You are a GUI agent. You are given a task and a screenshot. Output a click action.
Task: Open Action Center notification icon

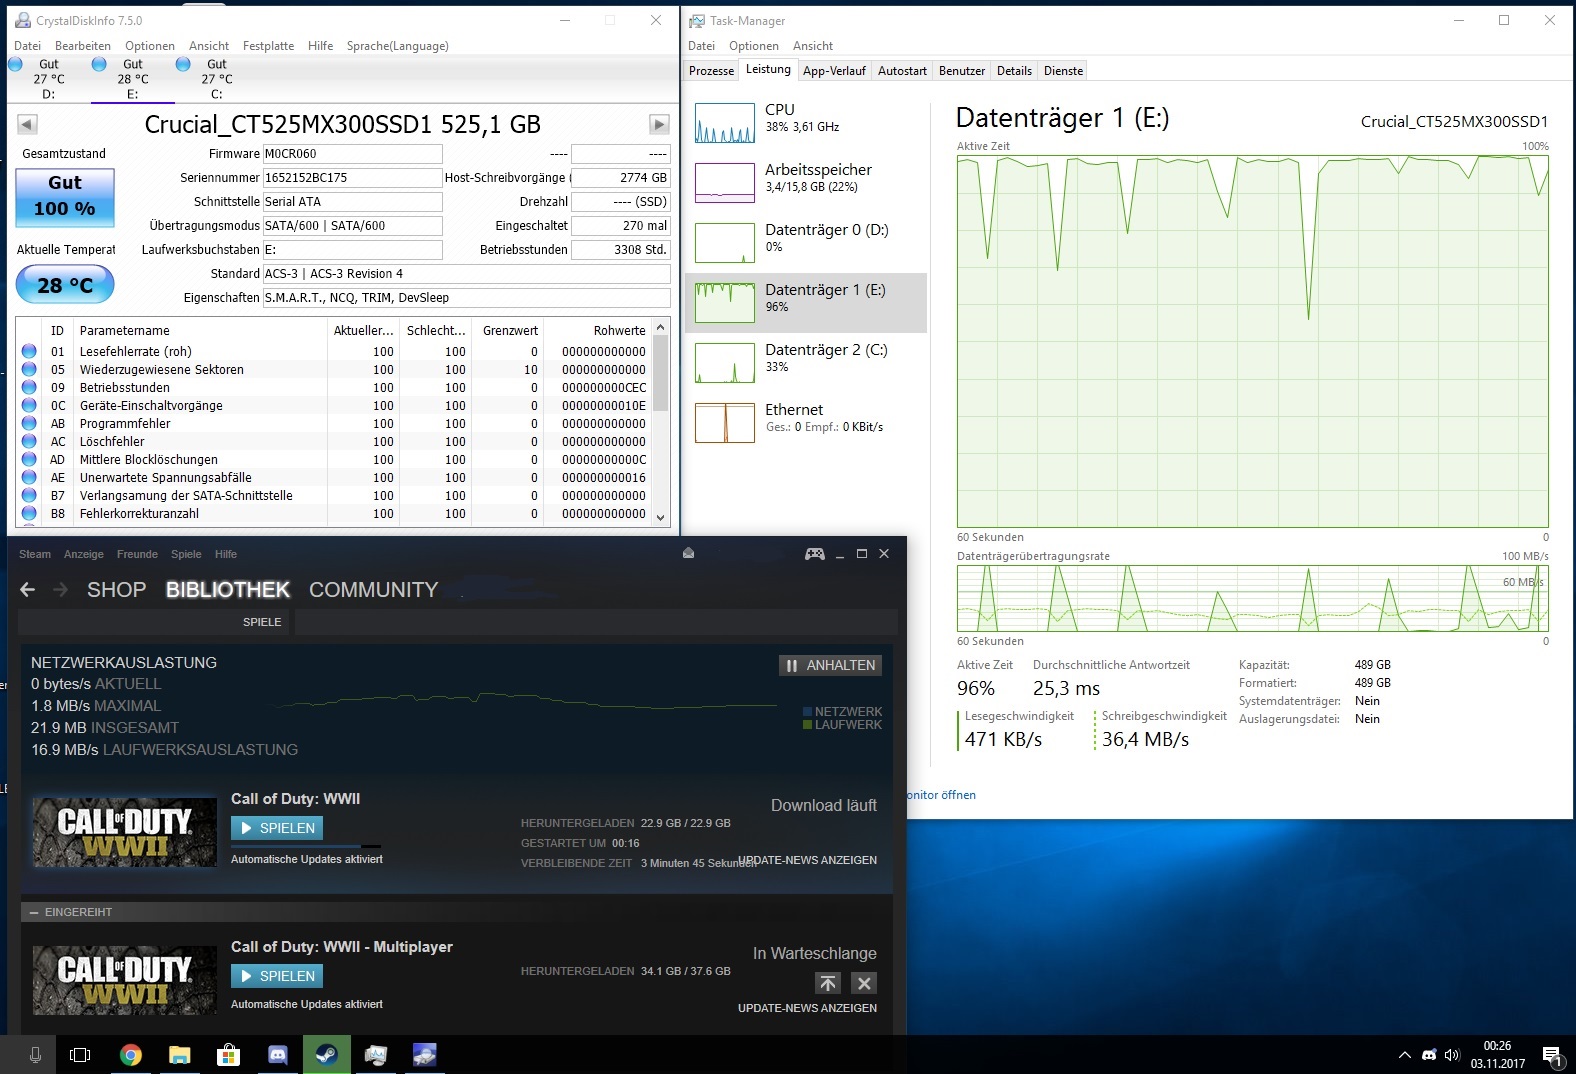point(1552,1055)
